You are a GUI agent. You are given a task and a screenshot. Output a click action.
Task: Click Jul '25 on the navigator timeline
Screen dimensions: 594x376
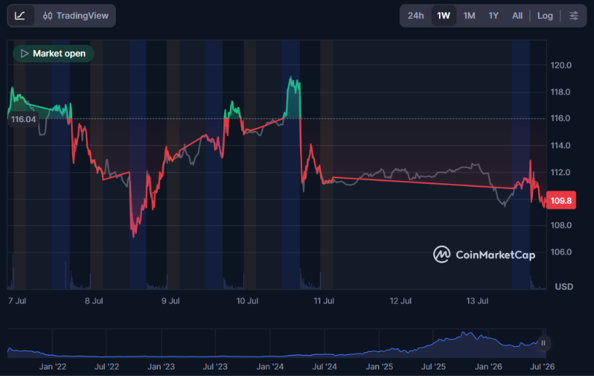[433, 367]
